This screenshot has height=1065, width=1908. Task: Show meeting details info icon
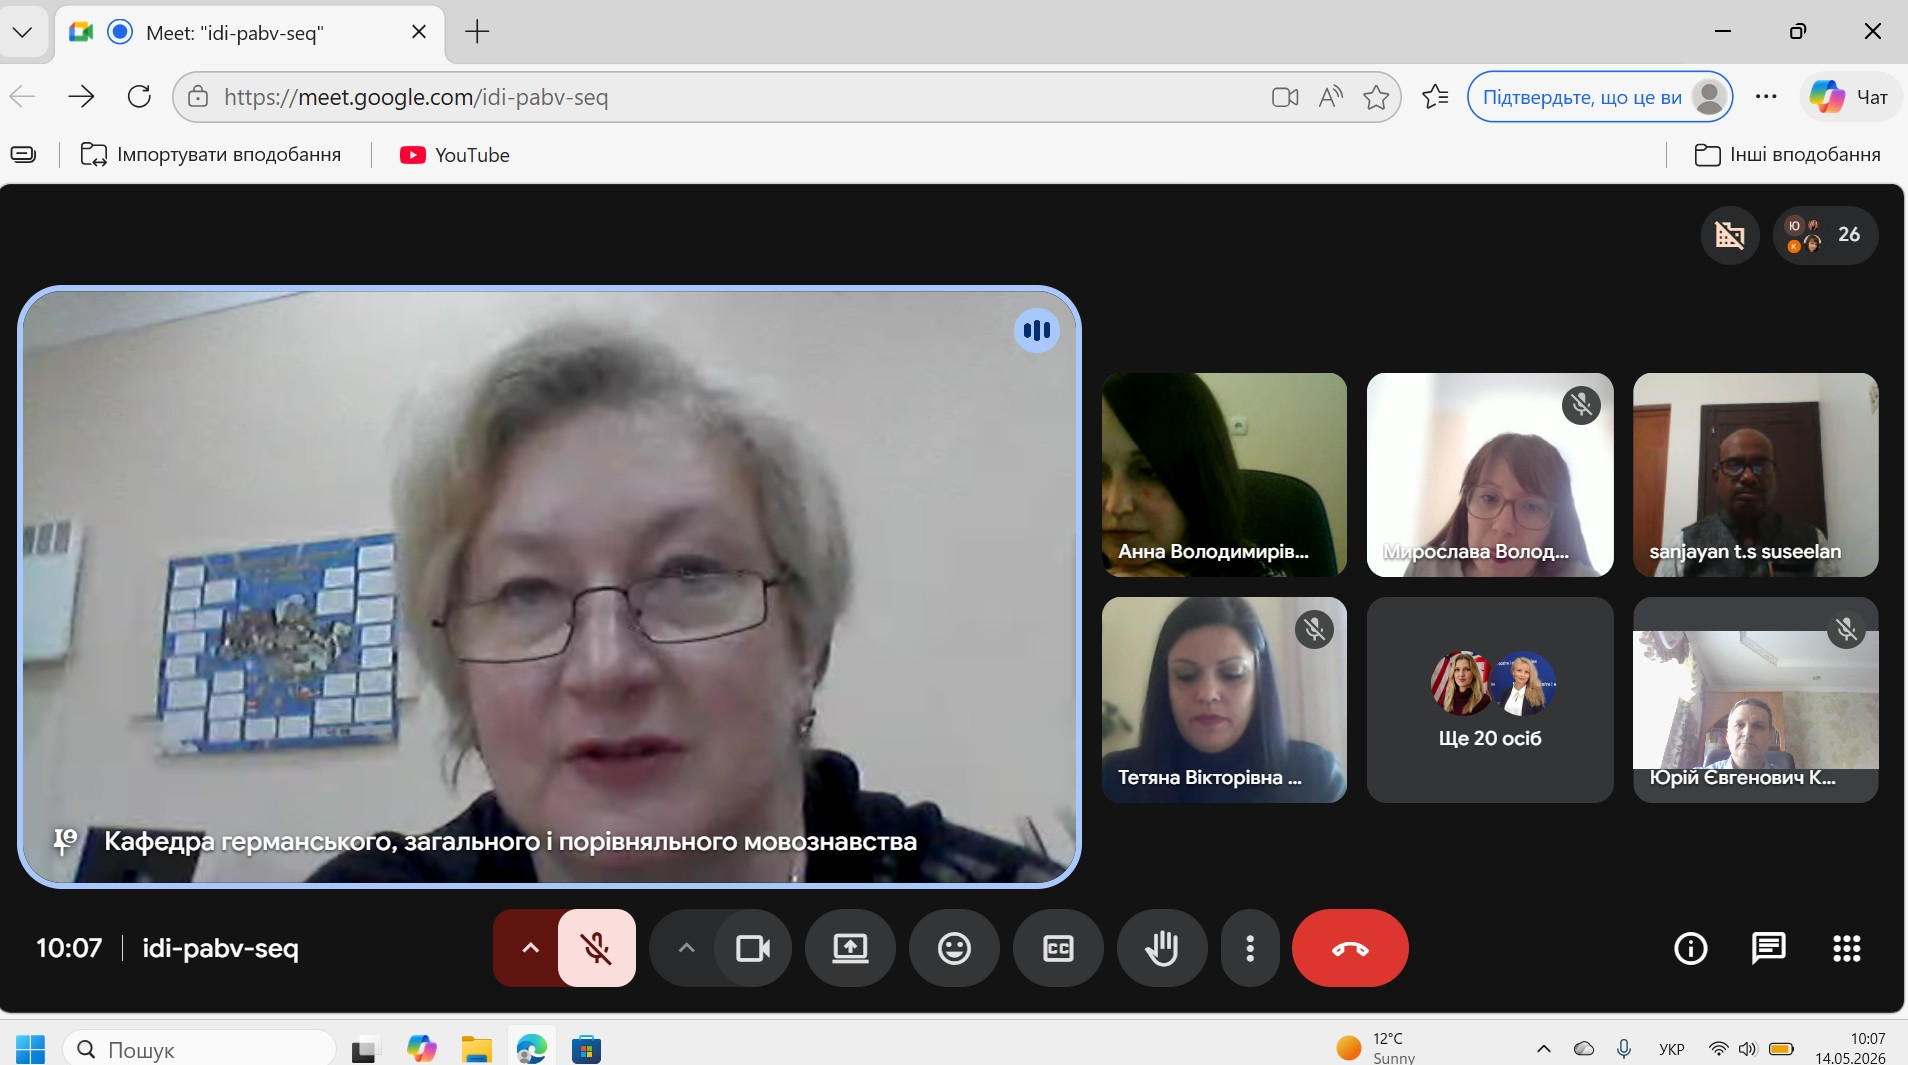coord(1690,948)
